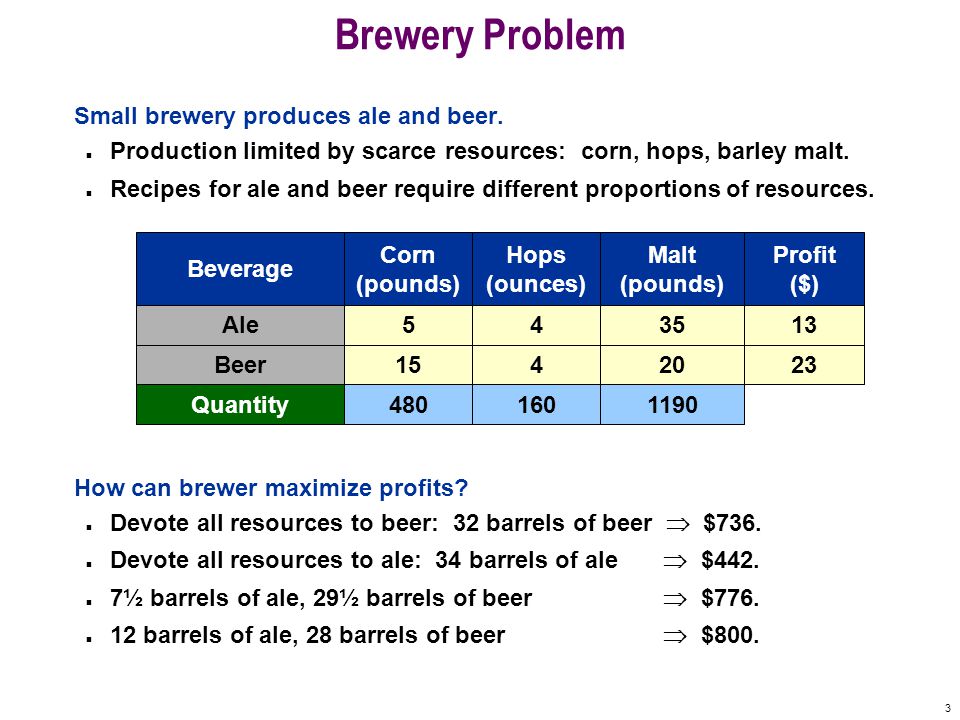960x720 pixels.
Task: Click the green Quantity cell
Action: tap(240, 405)
